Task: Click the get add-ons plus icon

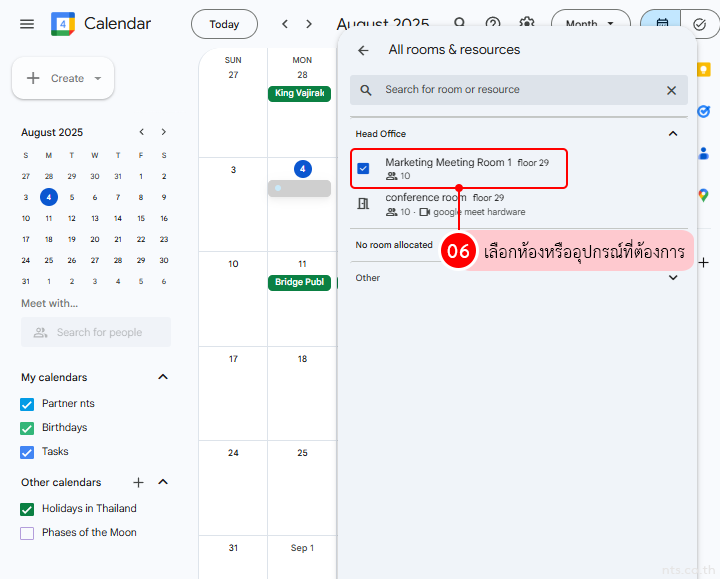Action: tap(703, 263)
